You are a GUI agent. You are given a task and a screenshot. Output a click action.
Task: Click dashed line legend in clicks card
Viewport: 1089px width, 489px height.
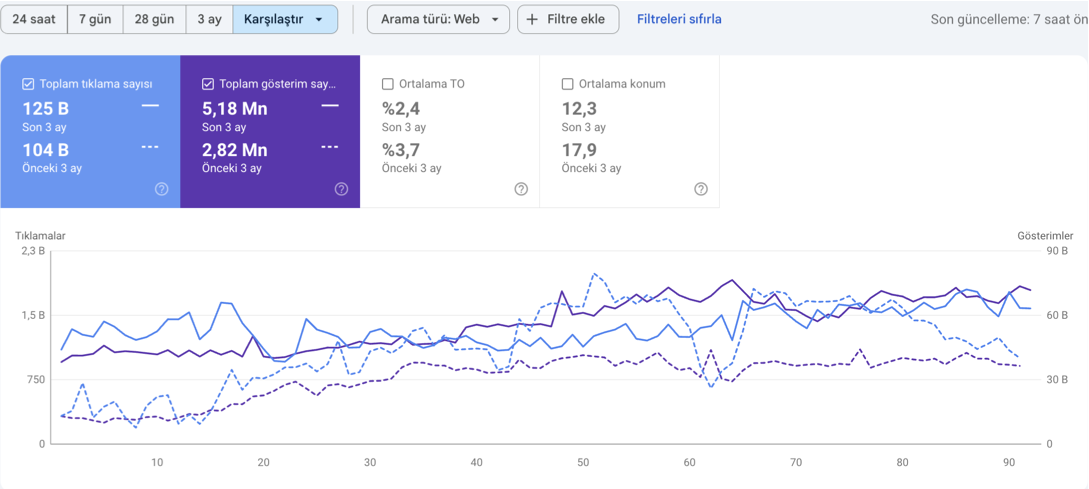[150, 147]
